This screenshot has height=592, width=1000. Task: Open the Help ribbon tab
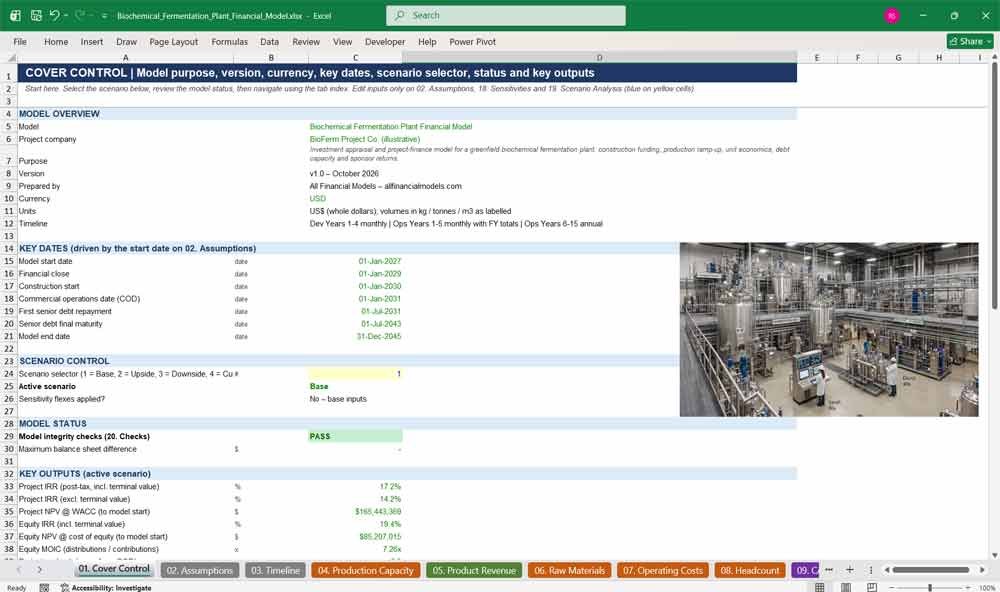coord(427,41)
